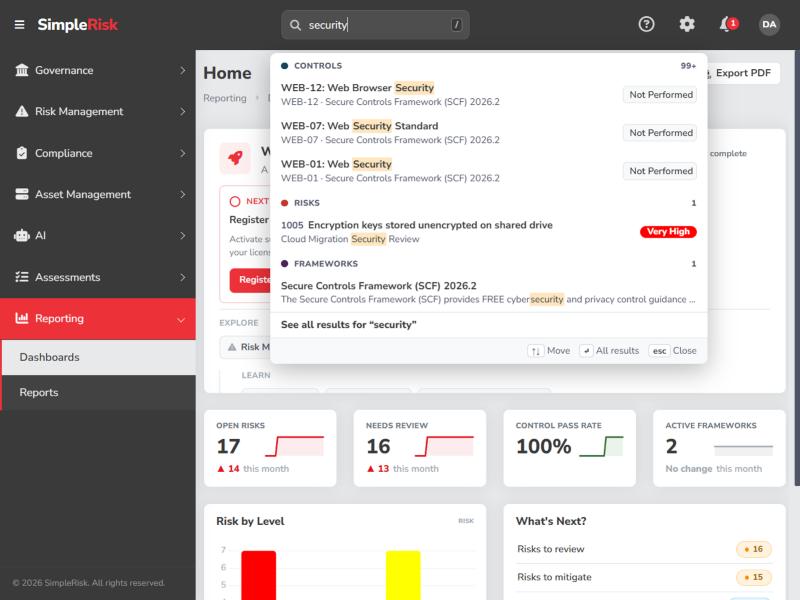The width and height of the screenshot is (800, 600).
Task: Select the WEB-01 Web Security result
Action: pos(489,171)
